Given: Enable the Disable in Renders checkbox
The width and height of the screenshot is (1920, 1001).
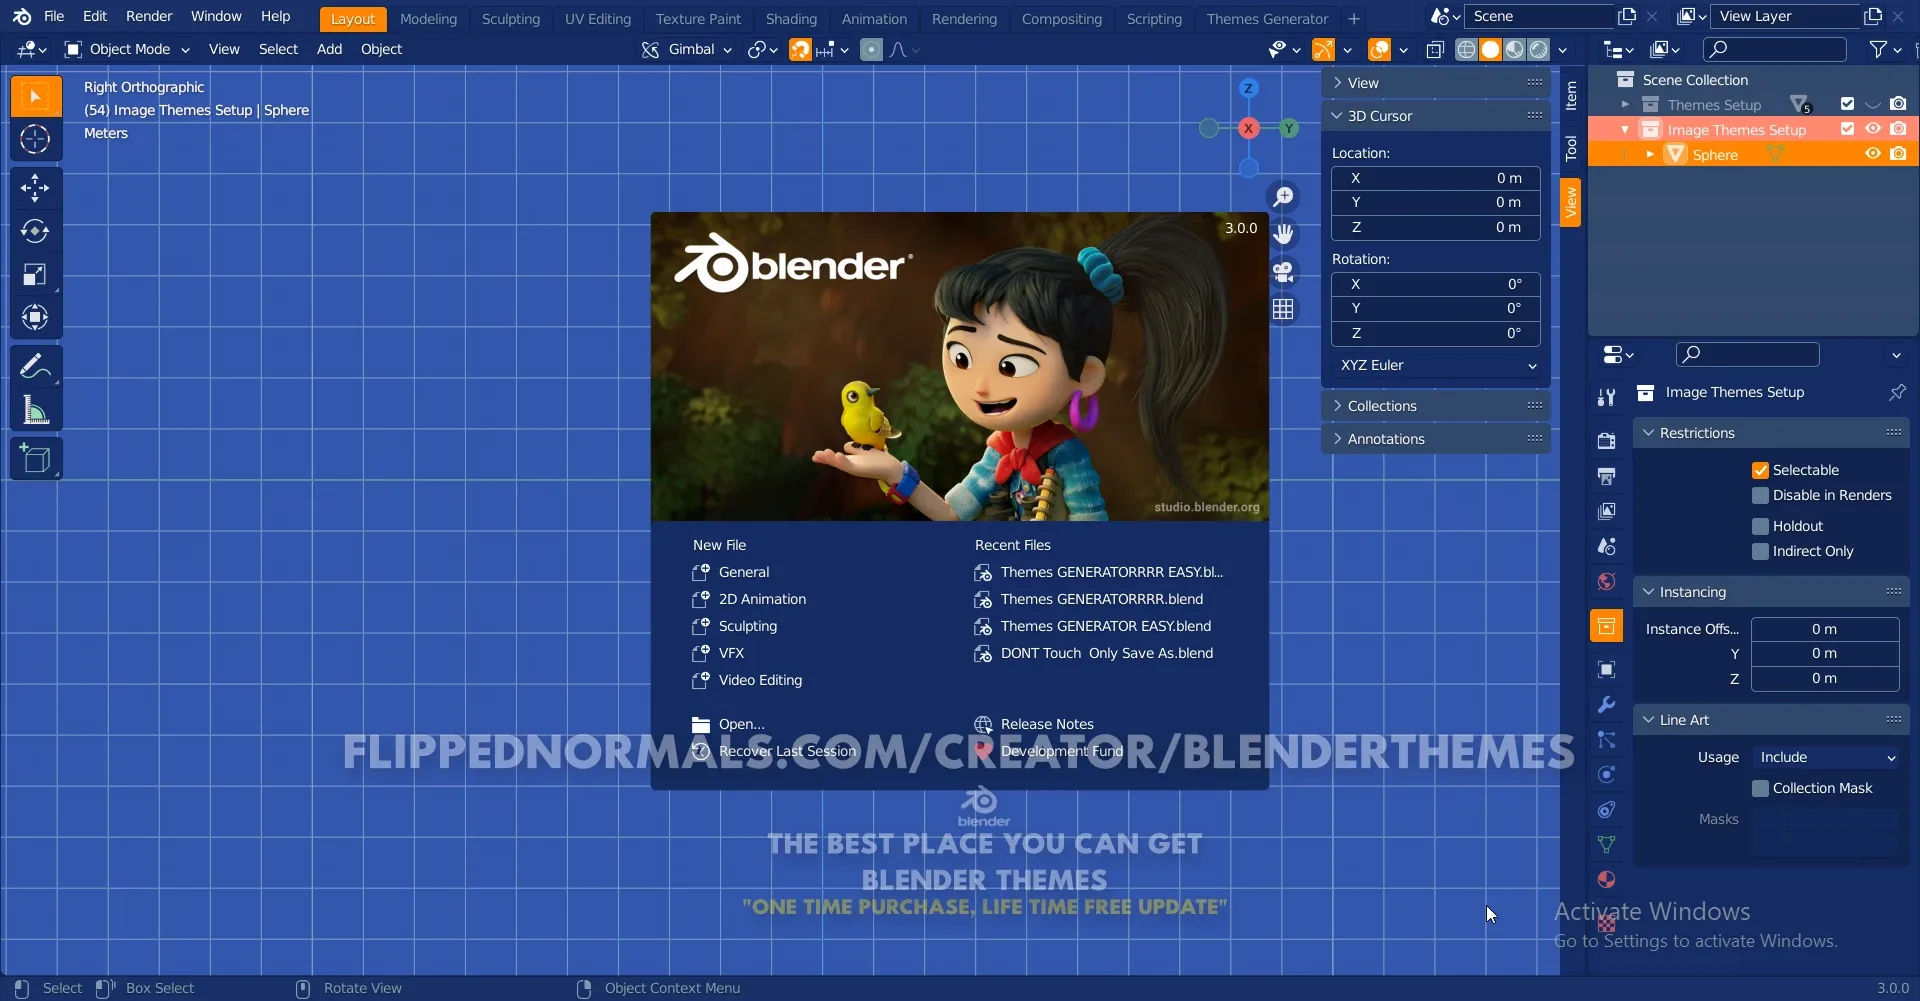Looking at the screenshot, I should click(1761, 495).
